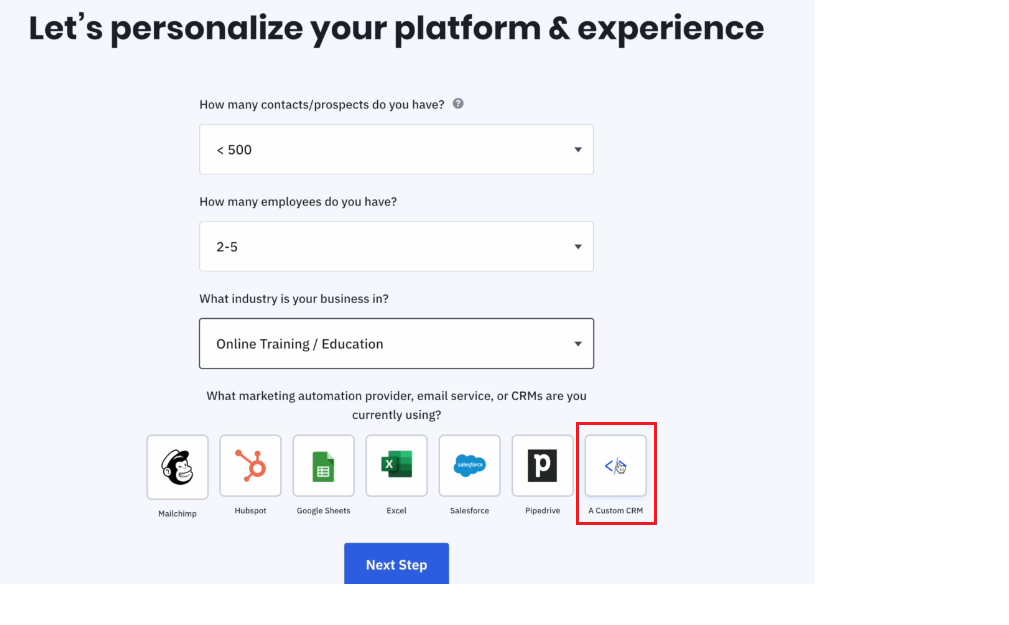Click the arrow on the employees dropdown
Viewport: 1009px width, 625px height.
pos(578,247)
